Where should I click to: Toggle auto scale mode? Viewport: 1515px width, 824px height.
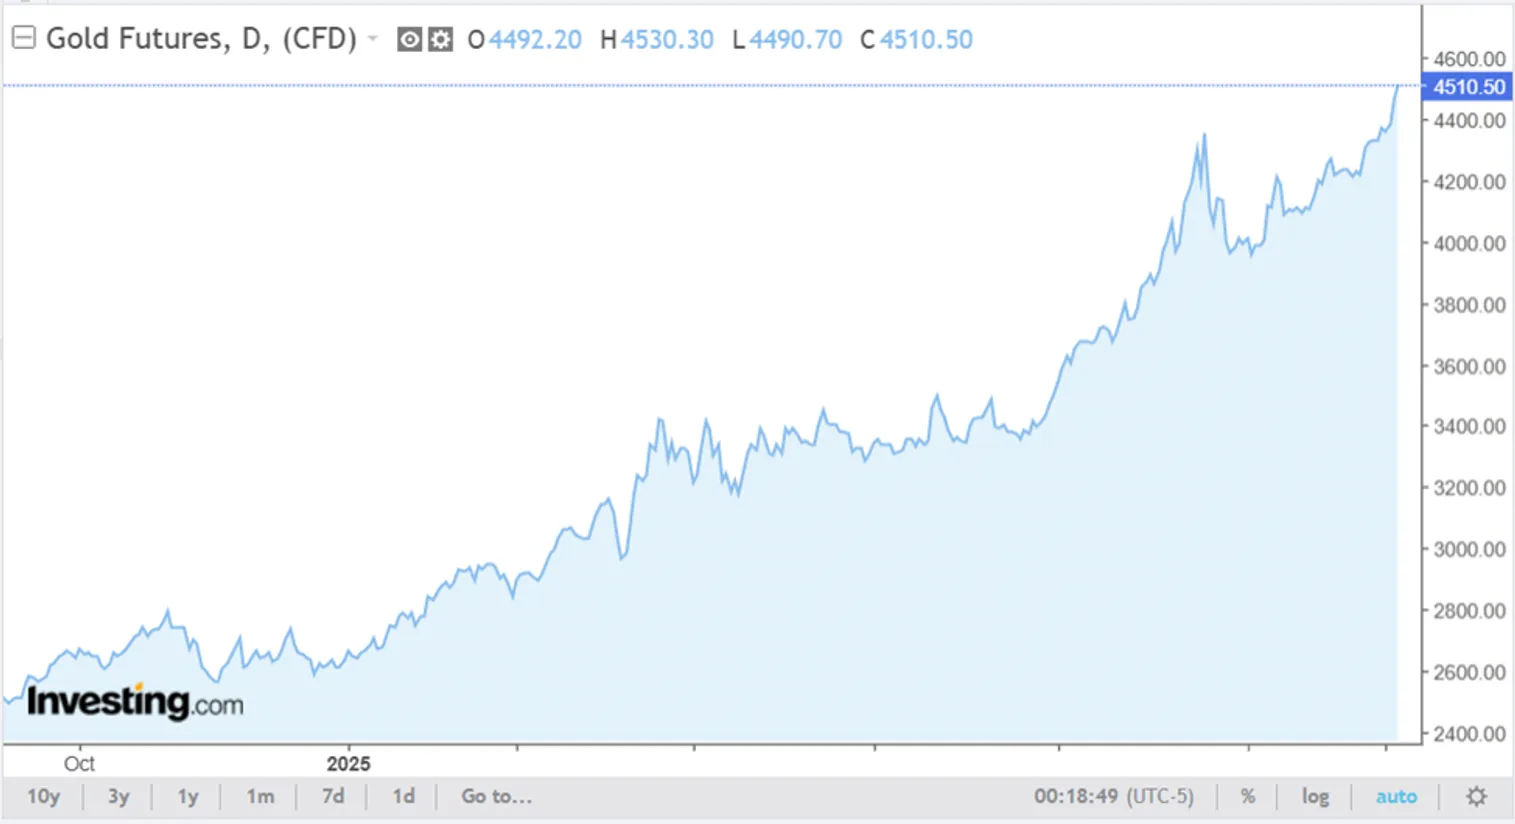tap(1396, 796)
